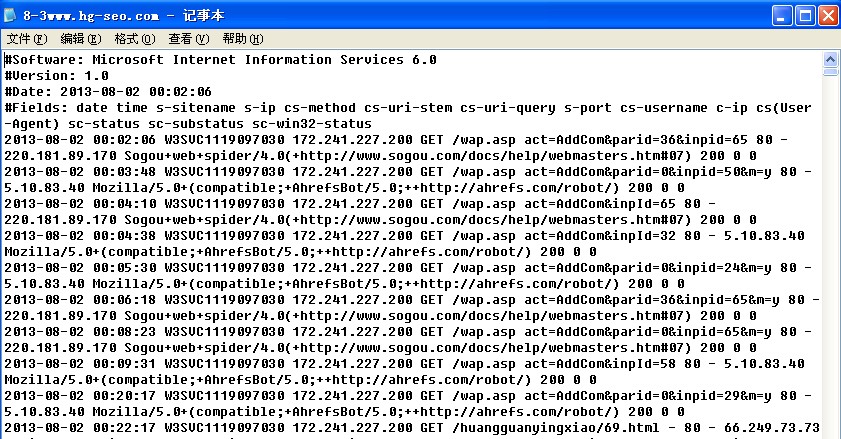The width and height of the screenshot is (841, 439).
Task: Place cursor in the #Software header line
Action: [x=220, y=60]
